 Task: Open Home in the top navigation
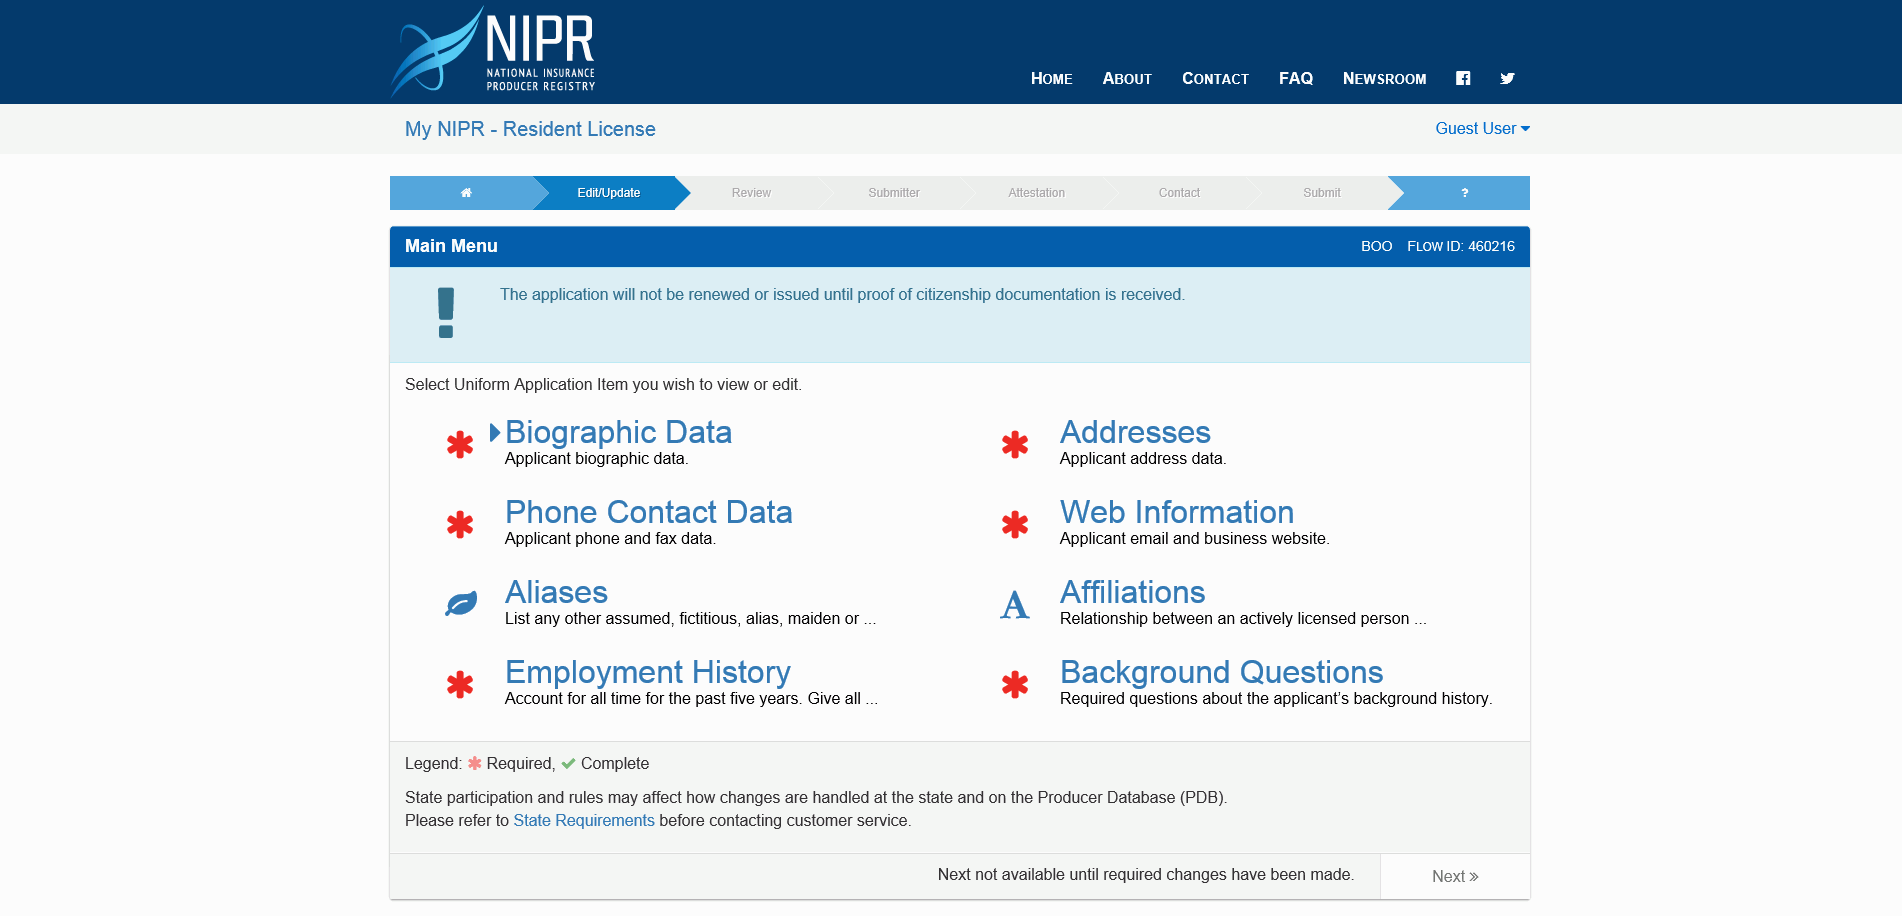[x=1052, y=78]
